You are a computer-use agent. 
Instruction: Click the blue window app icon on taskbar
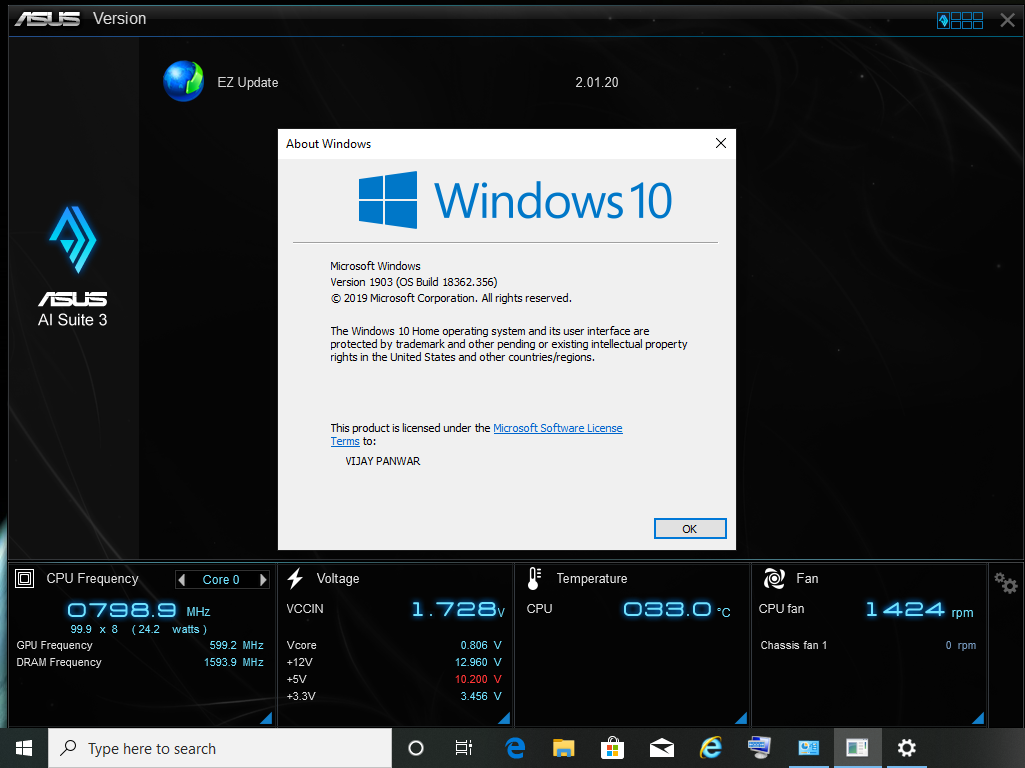(808, 748)
